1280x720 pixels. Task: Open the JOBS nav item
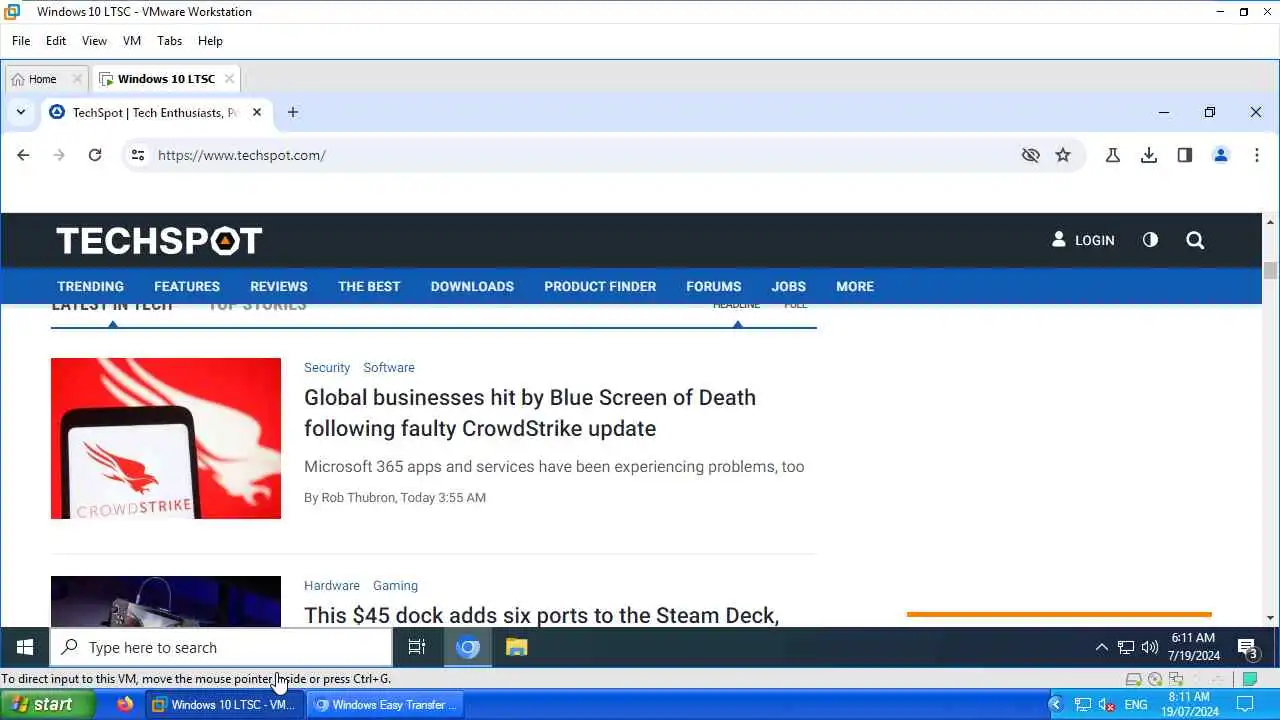788,286
